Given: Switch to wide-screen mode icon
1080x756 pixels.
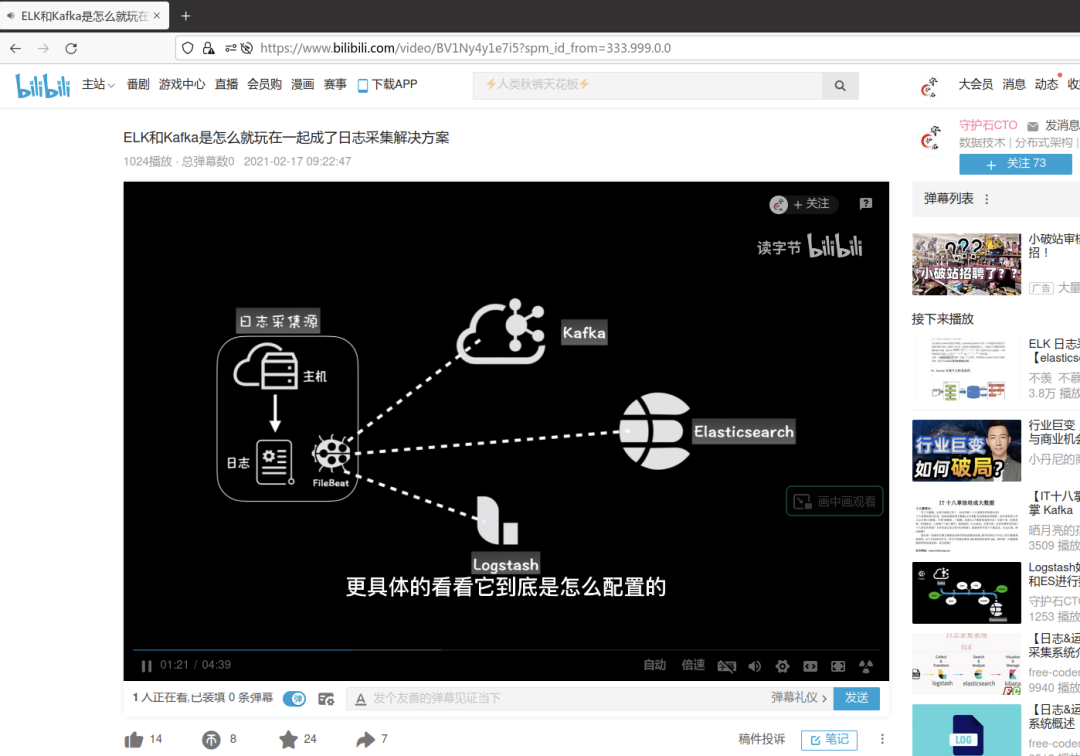Looking at the screenshot, I should pyautogui.click(x=810, y=666).
